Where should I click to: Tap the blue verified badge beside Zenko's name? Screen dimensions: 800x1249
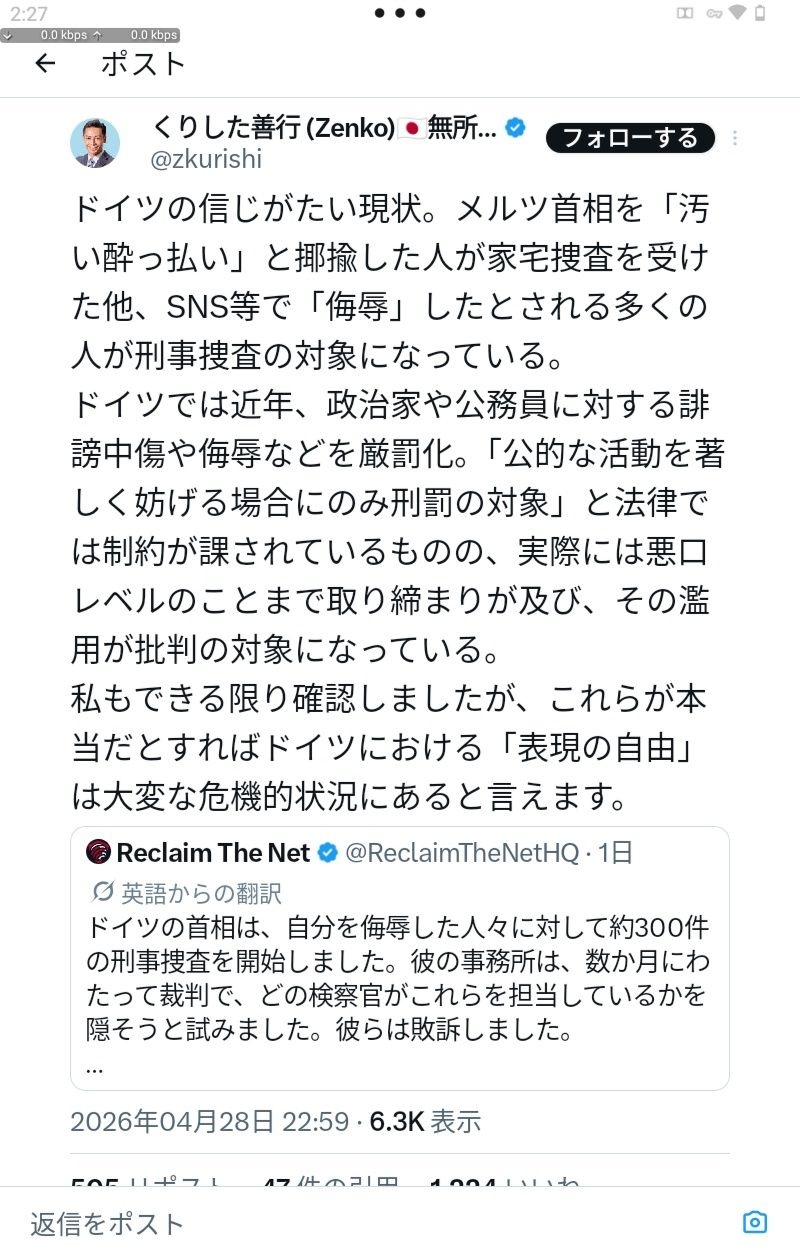(x=515, y=128)
